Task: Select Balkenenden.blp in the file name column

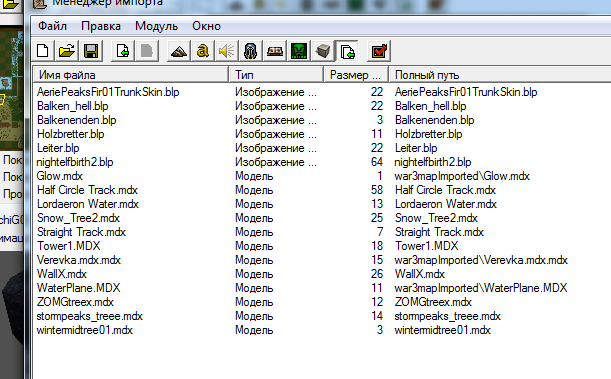Action: (77, 120)
